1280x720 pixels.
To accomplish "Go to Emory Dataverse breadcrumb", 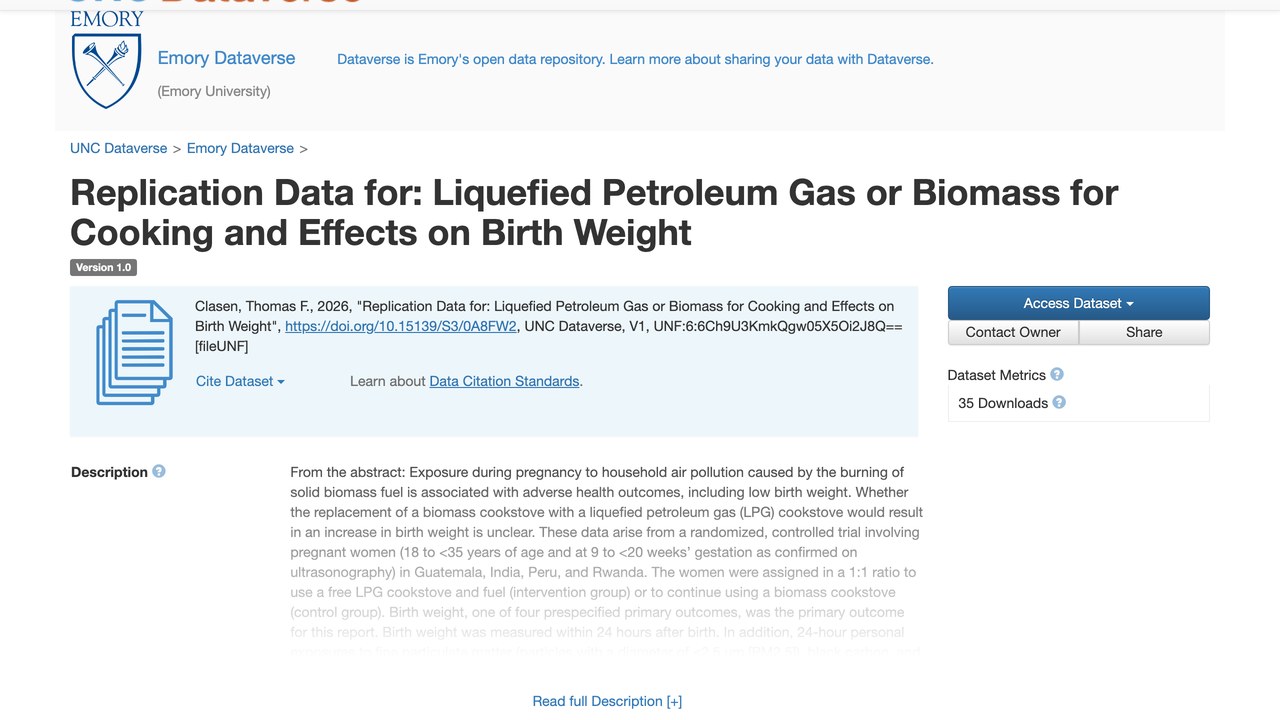I will pos(240,148).
